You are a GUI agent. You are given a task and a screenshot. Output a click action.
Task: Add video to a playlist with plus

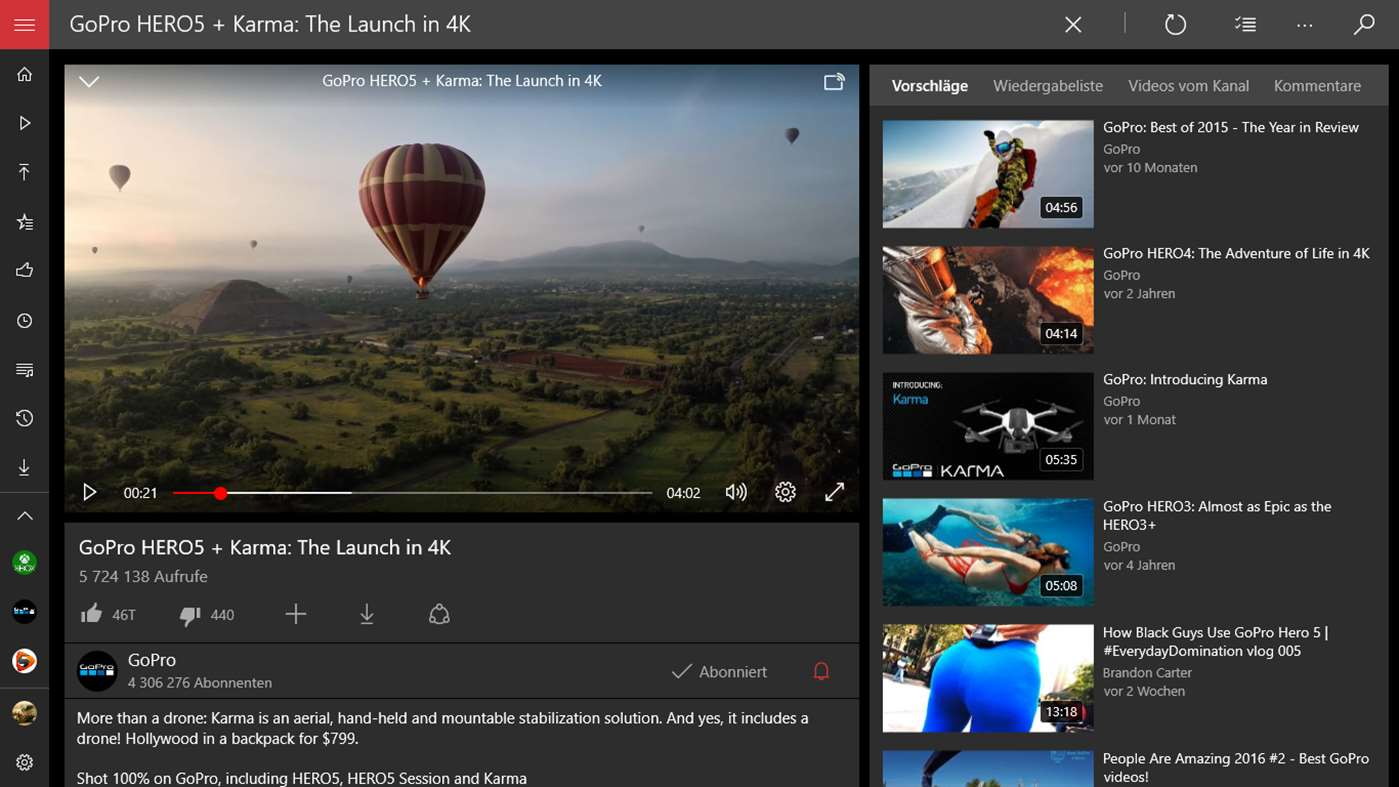(x=295, y=614)
